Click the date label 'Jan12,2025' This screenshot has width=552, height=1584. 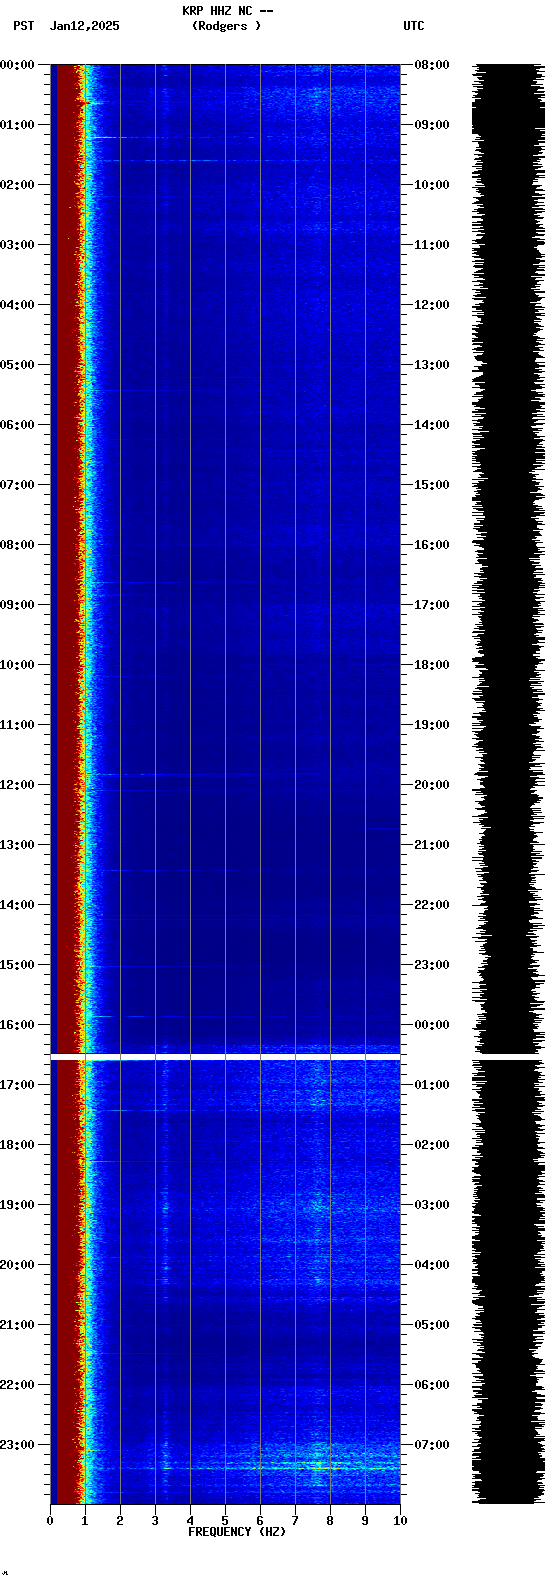(x=84, y=26)
